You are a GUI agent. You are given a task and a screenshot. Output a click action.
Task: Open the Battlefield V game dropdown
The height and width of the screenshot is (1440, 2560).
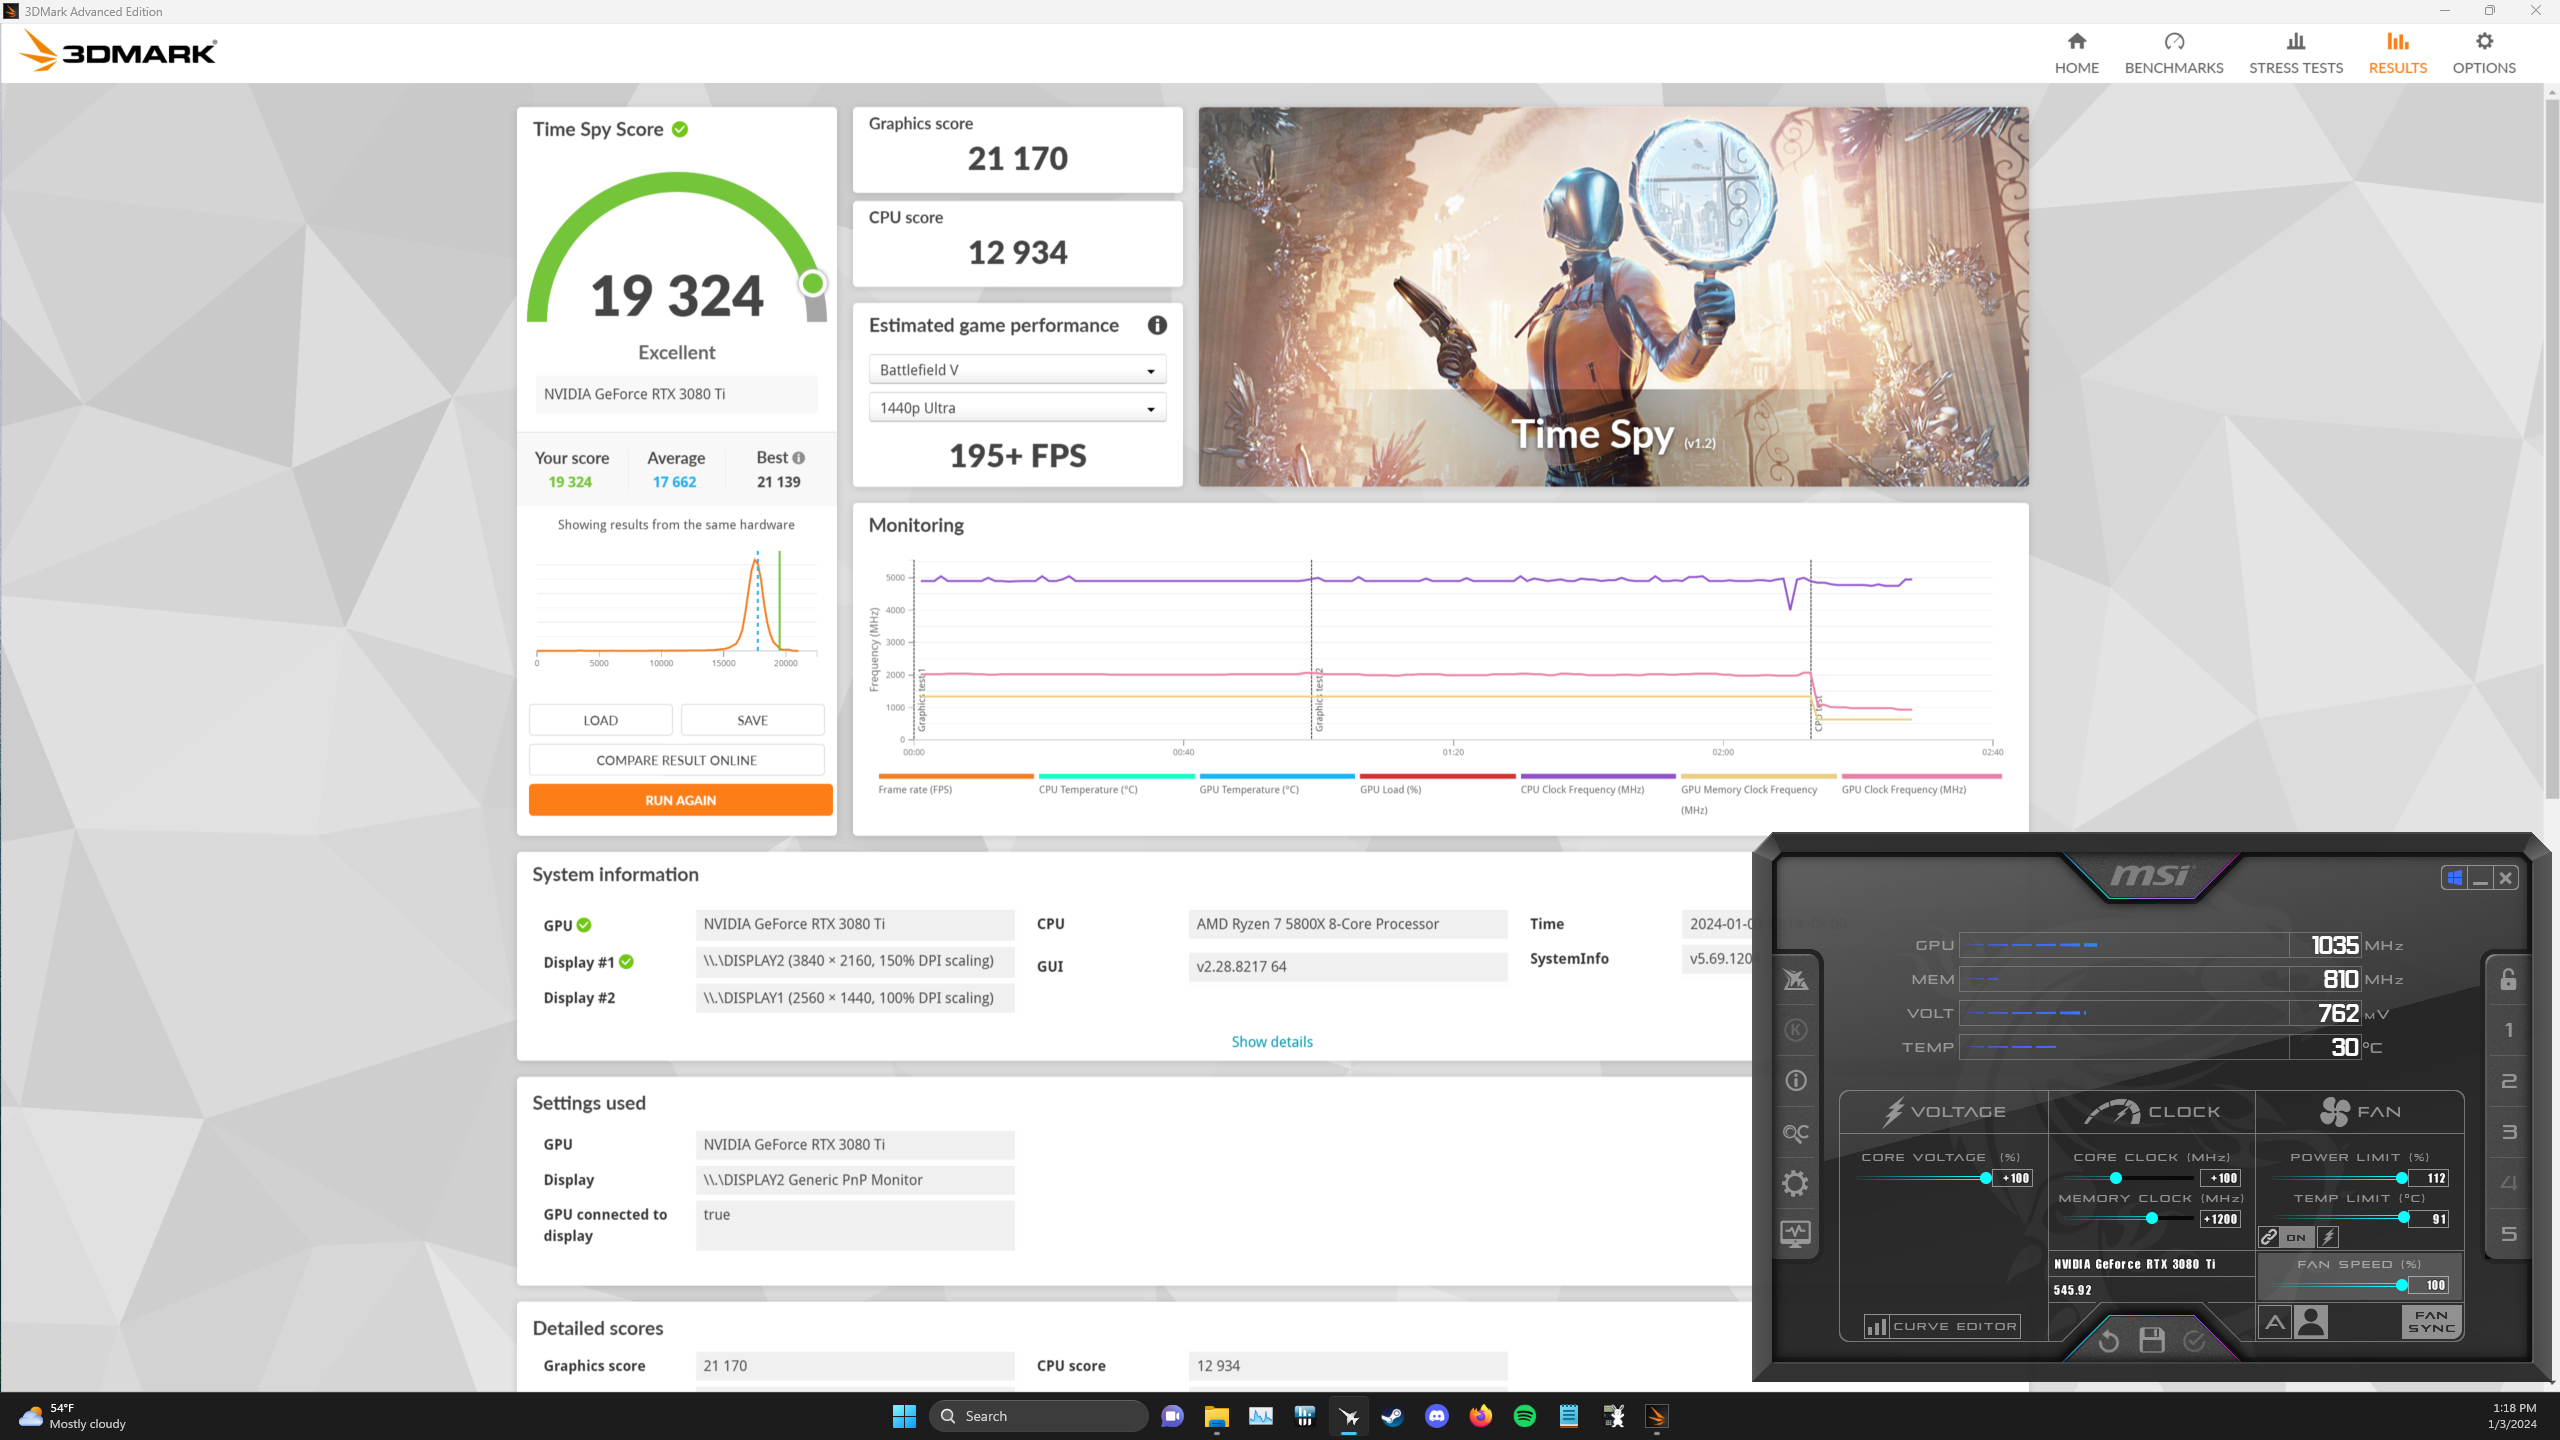click(1017, 370)
